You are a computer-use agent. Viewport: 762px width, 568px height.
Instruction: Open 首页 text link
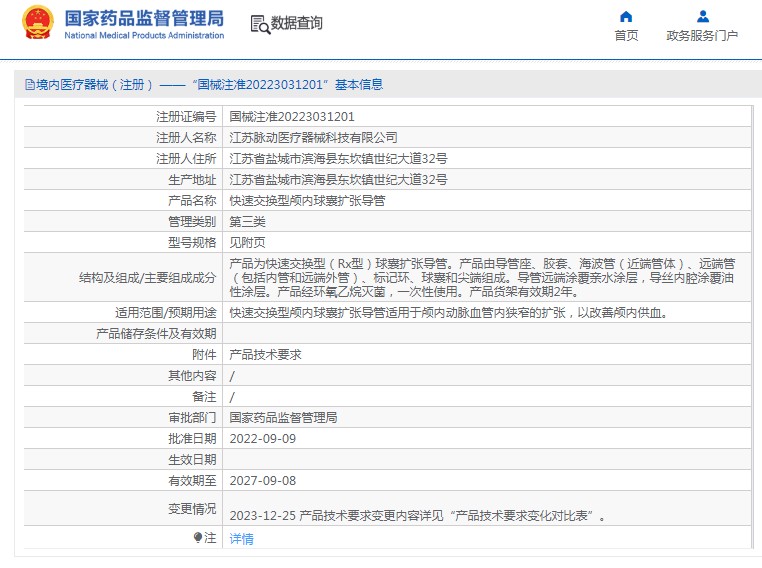(626, 35)
